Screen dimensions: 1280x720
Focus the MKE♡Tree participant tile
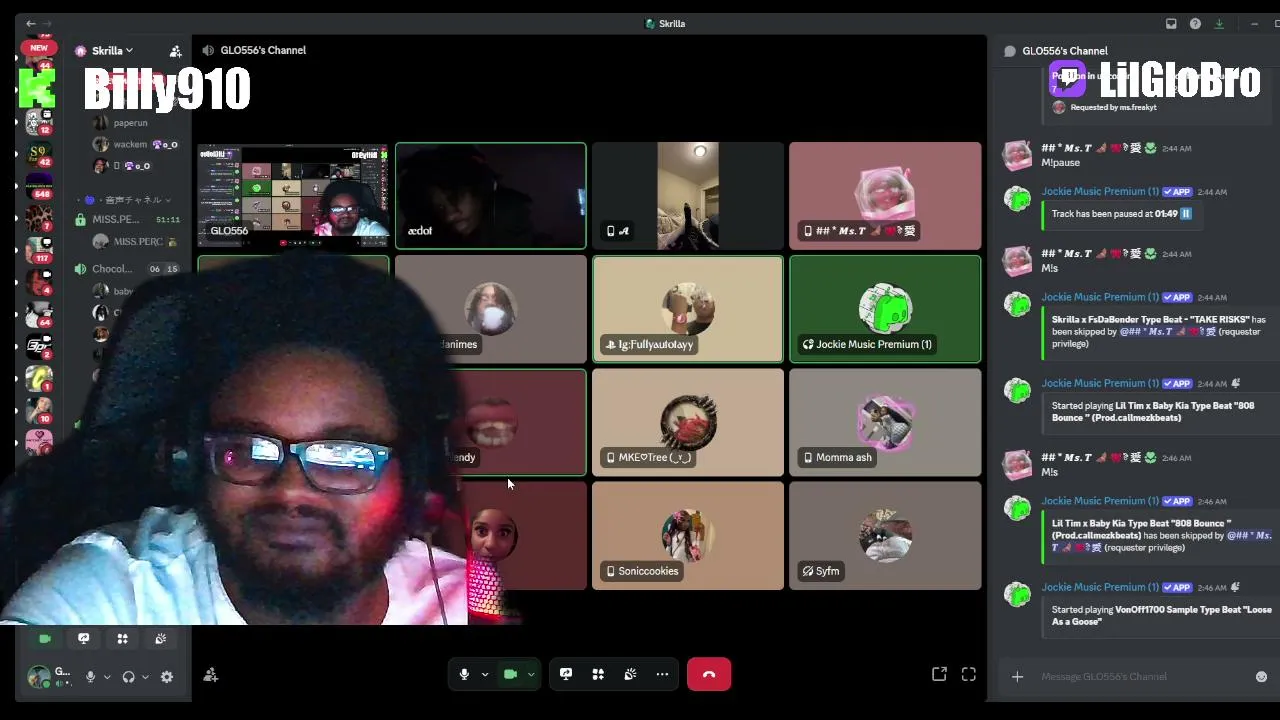coord(688,422)
